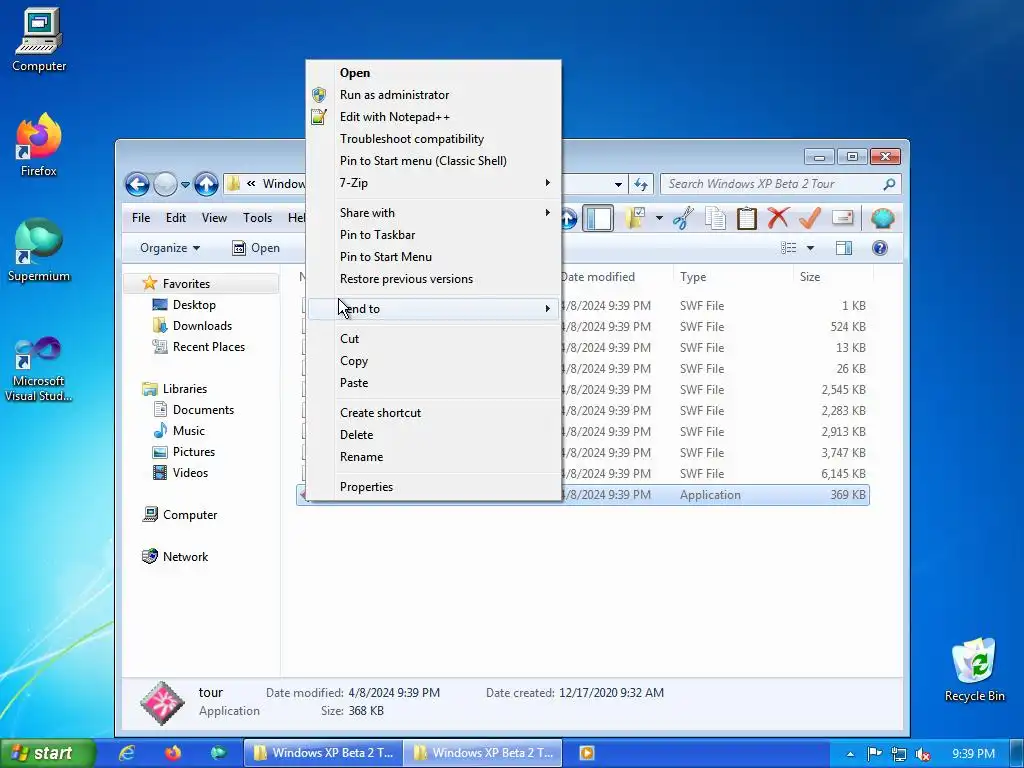Switch to second Windows XP Beta 2 taskbar window
The image size is (1024, 768).
pos(483,753)
